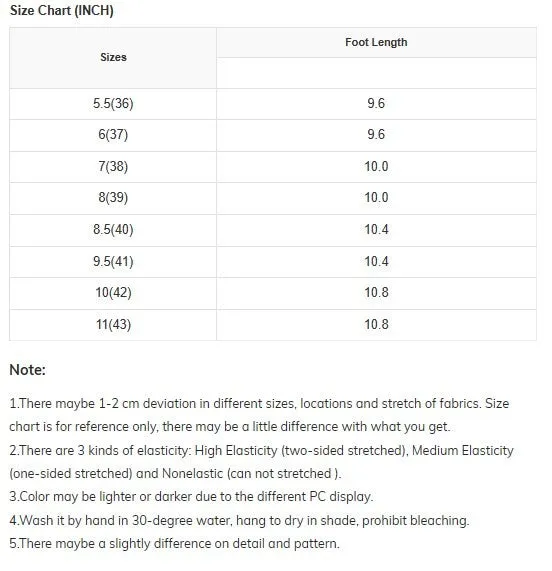Screen dimensions: 552x571
Task: Click the 8(39) size cell
Action: pos(113,198)
